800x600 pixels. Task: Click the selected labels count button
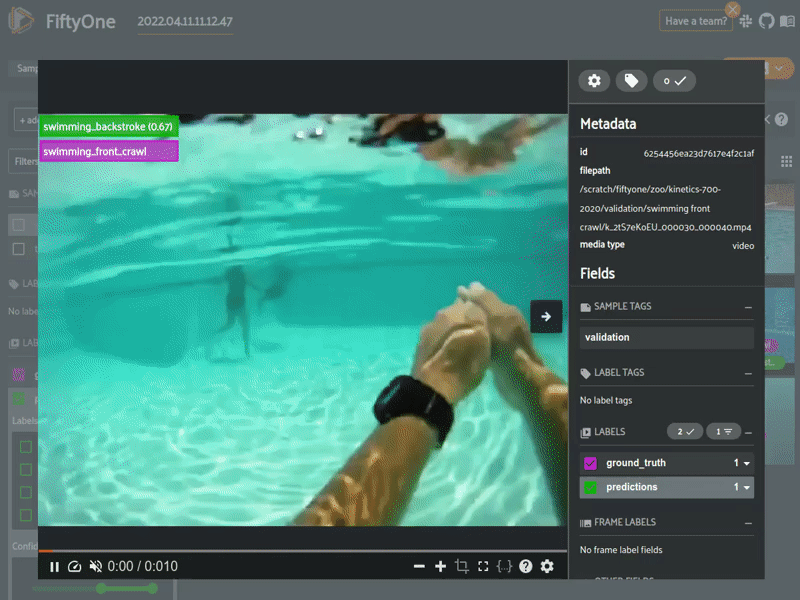(674, 81)
